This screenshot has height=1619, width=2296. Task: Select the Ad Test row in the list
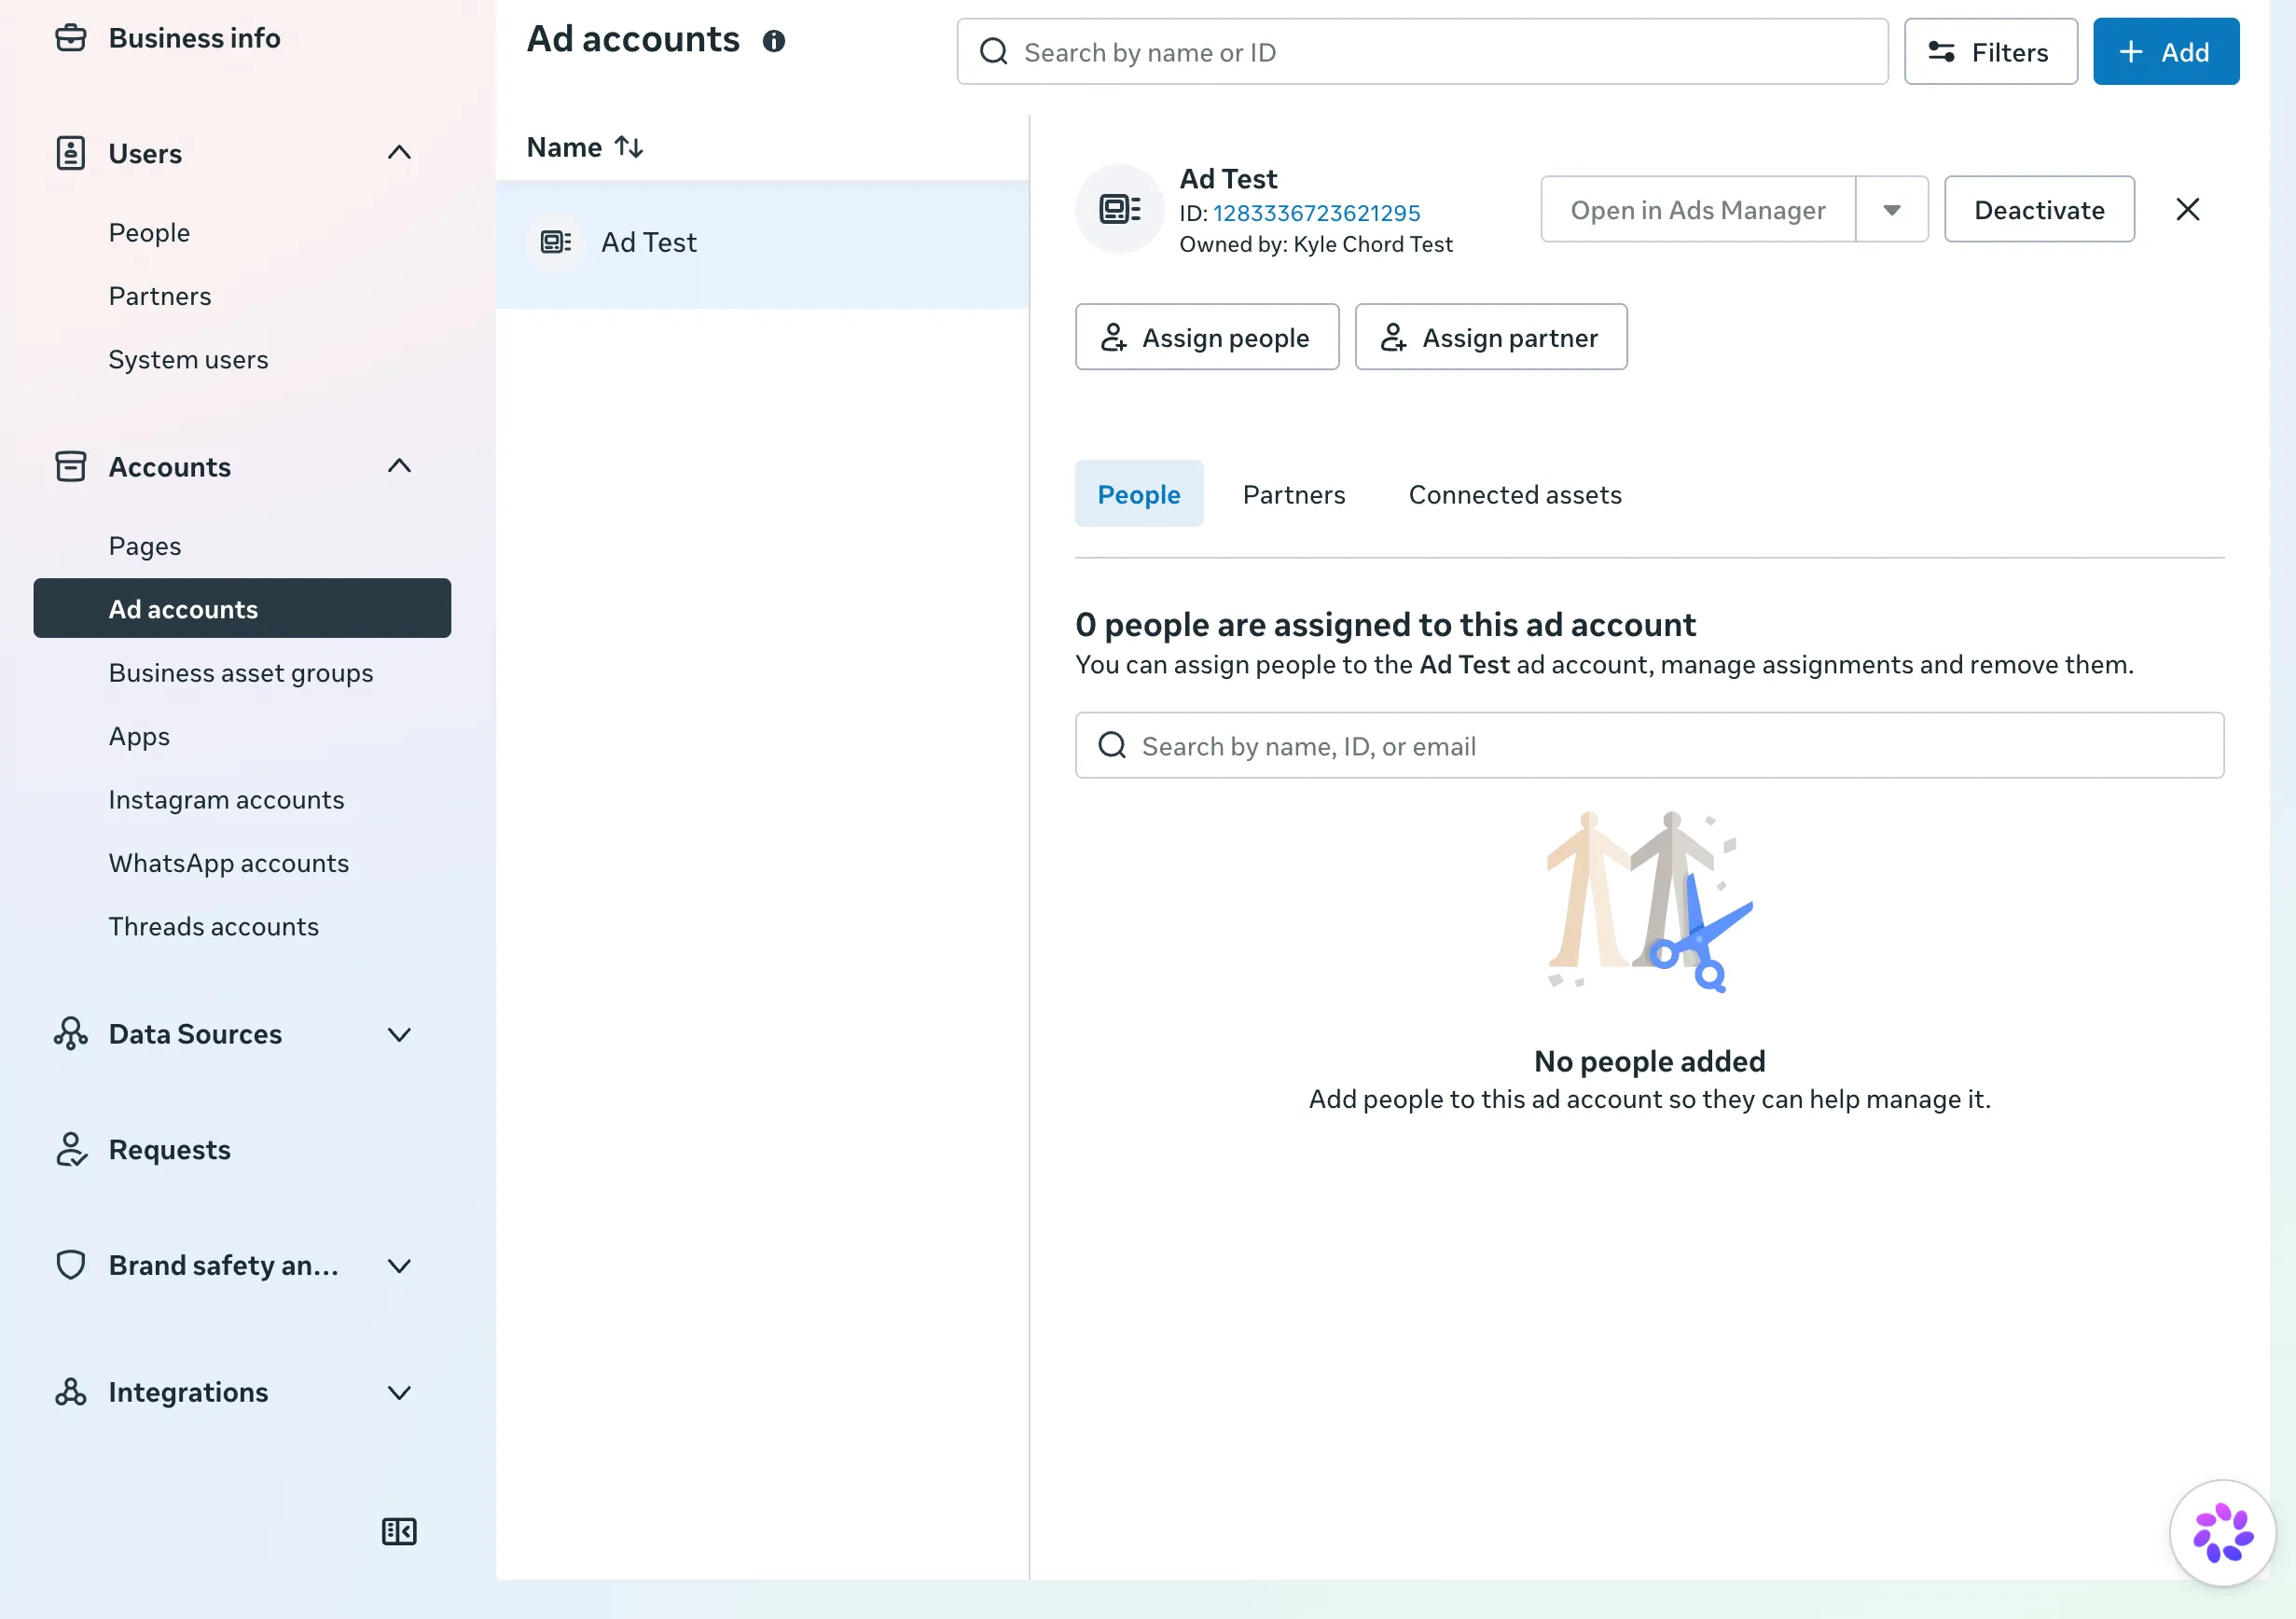762,243
